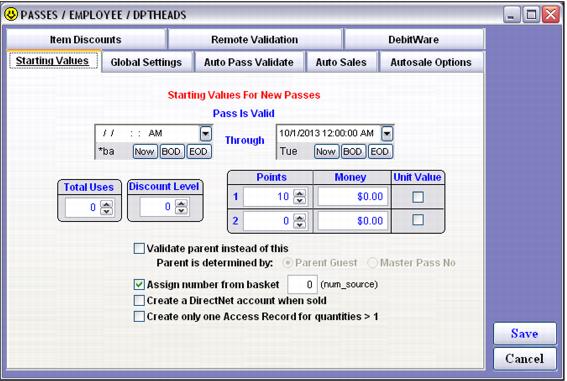Click the num_source number field
Viewport: 567px width, 381px height.
coord(302,285)
